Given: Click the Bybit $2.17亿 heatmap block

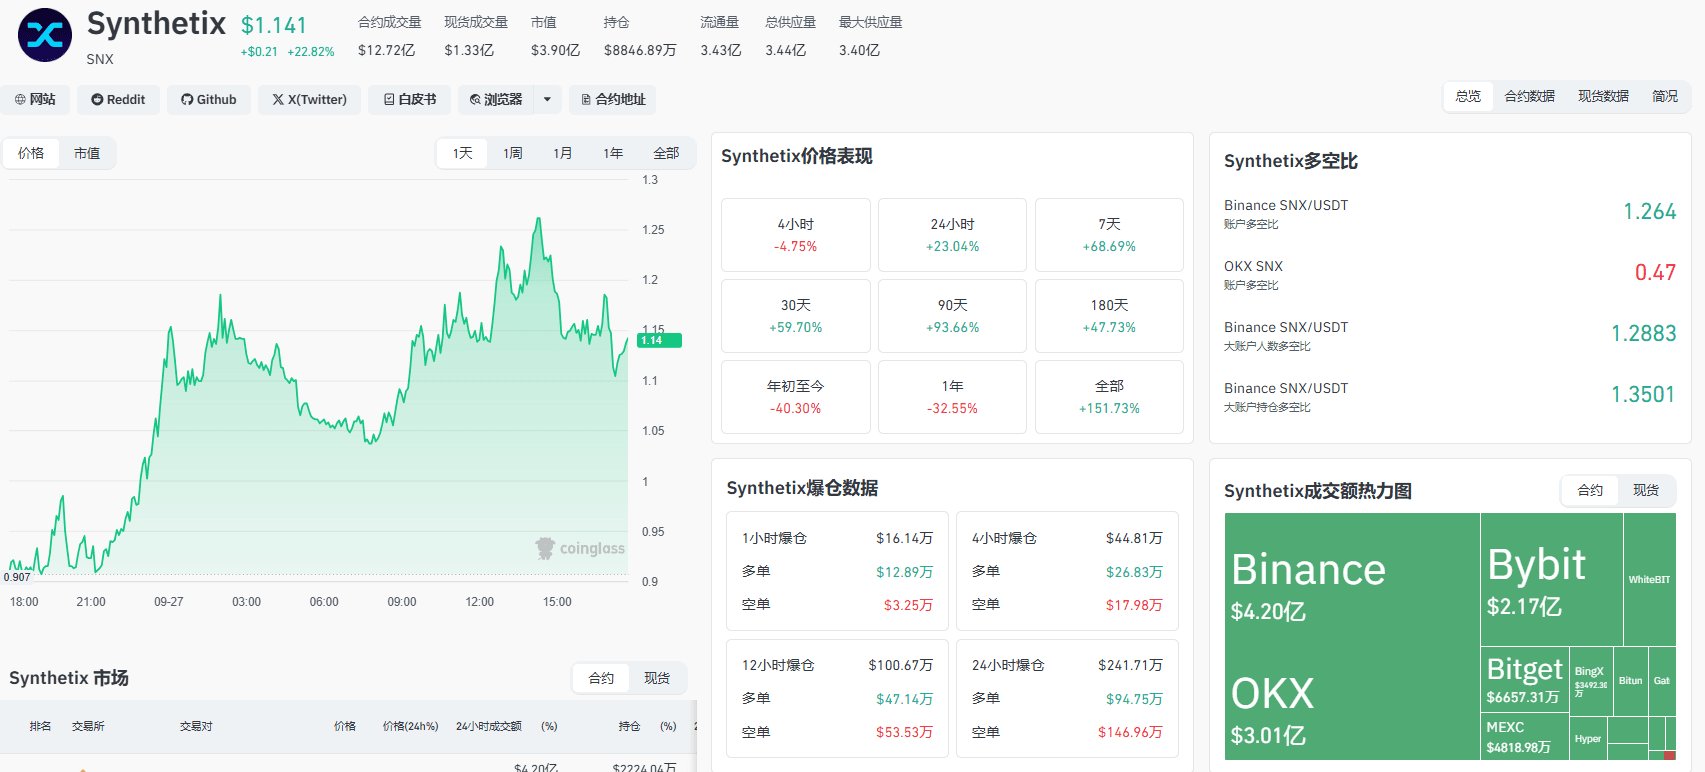Looking at the screenshot, I should 1551,579.
